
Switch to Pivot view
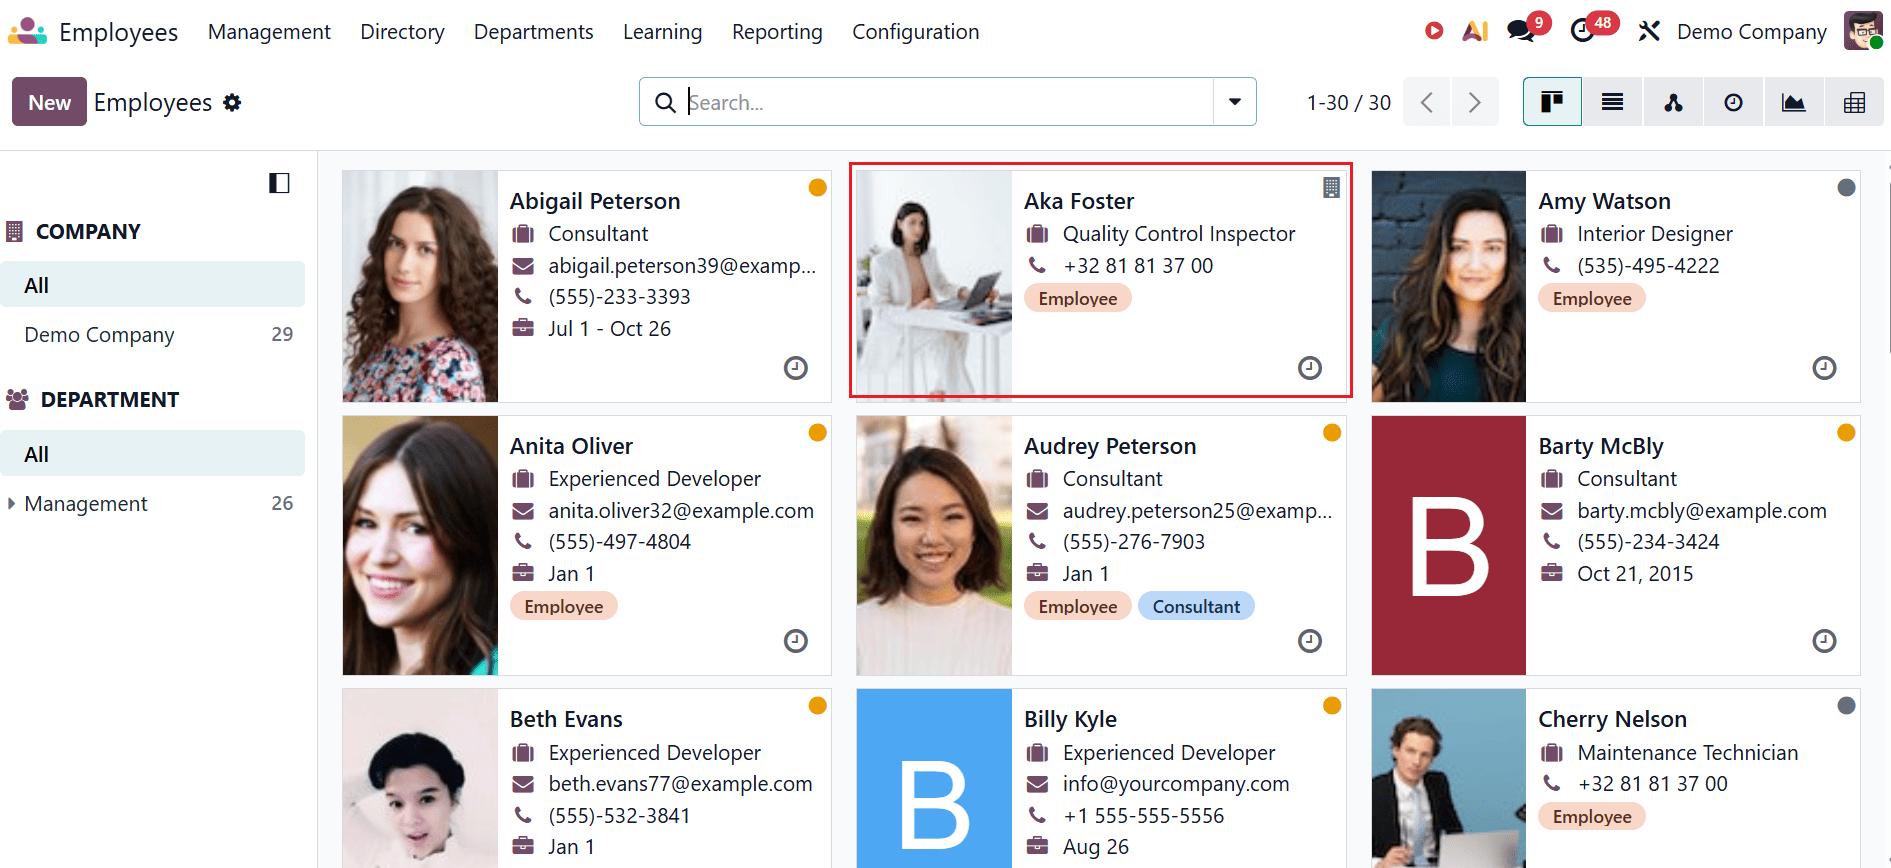click(1855, 102)
